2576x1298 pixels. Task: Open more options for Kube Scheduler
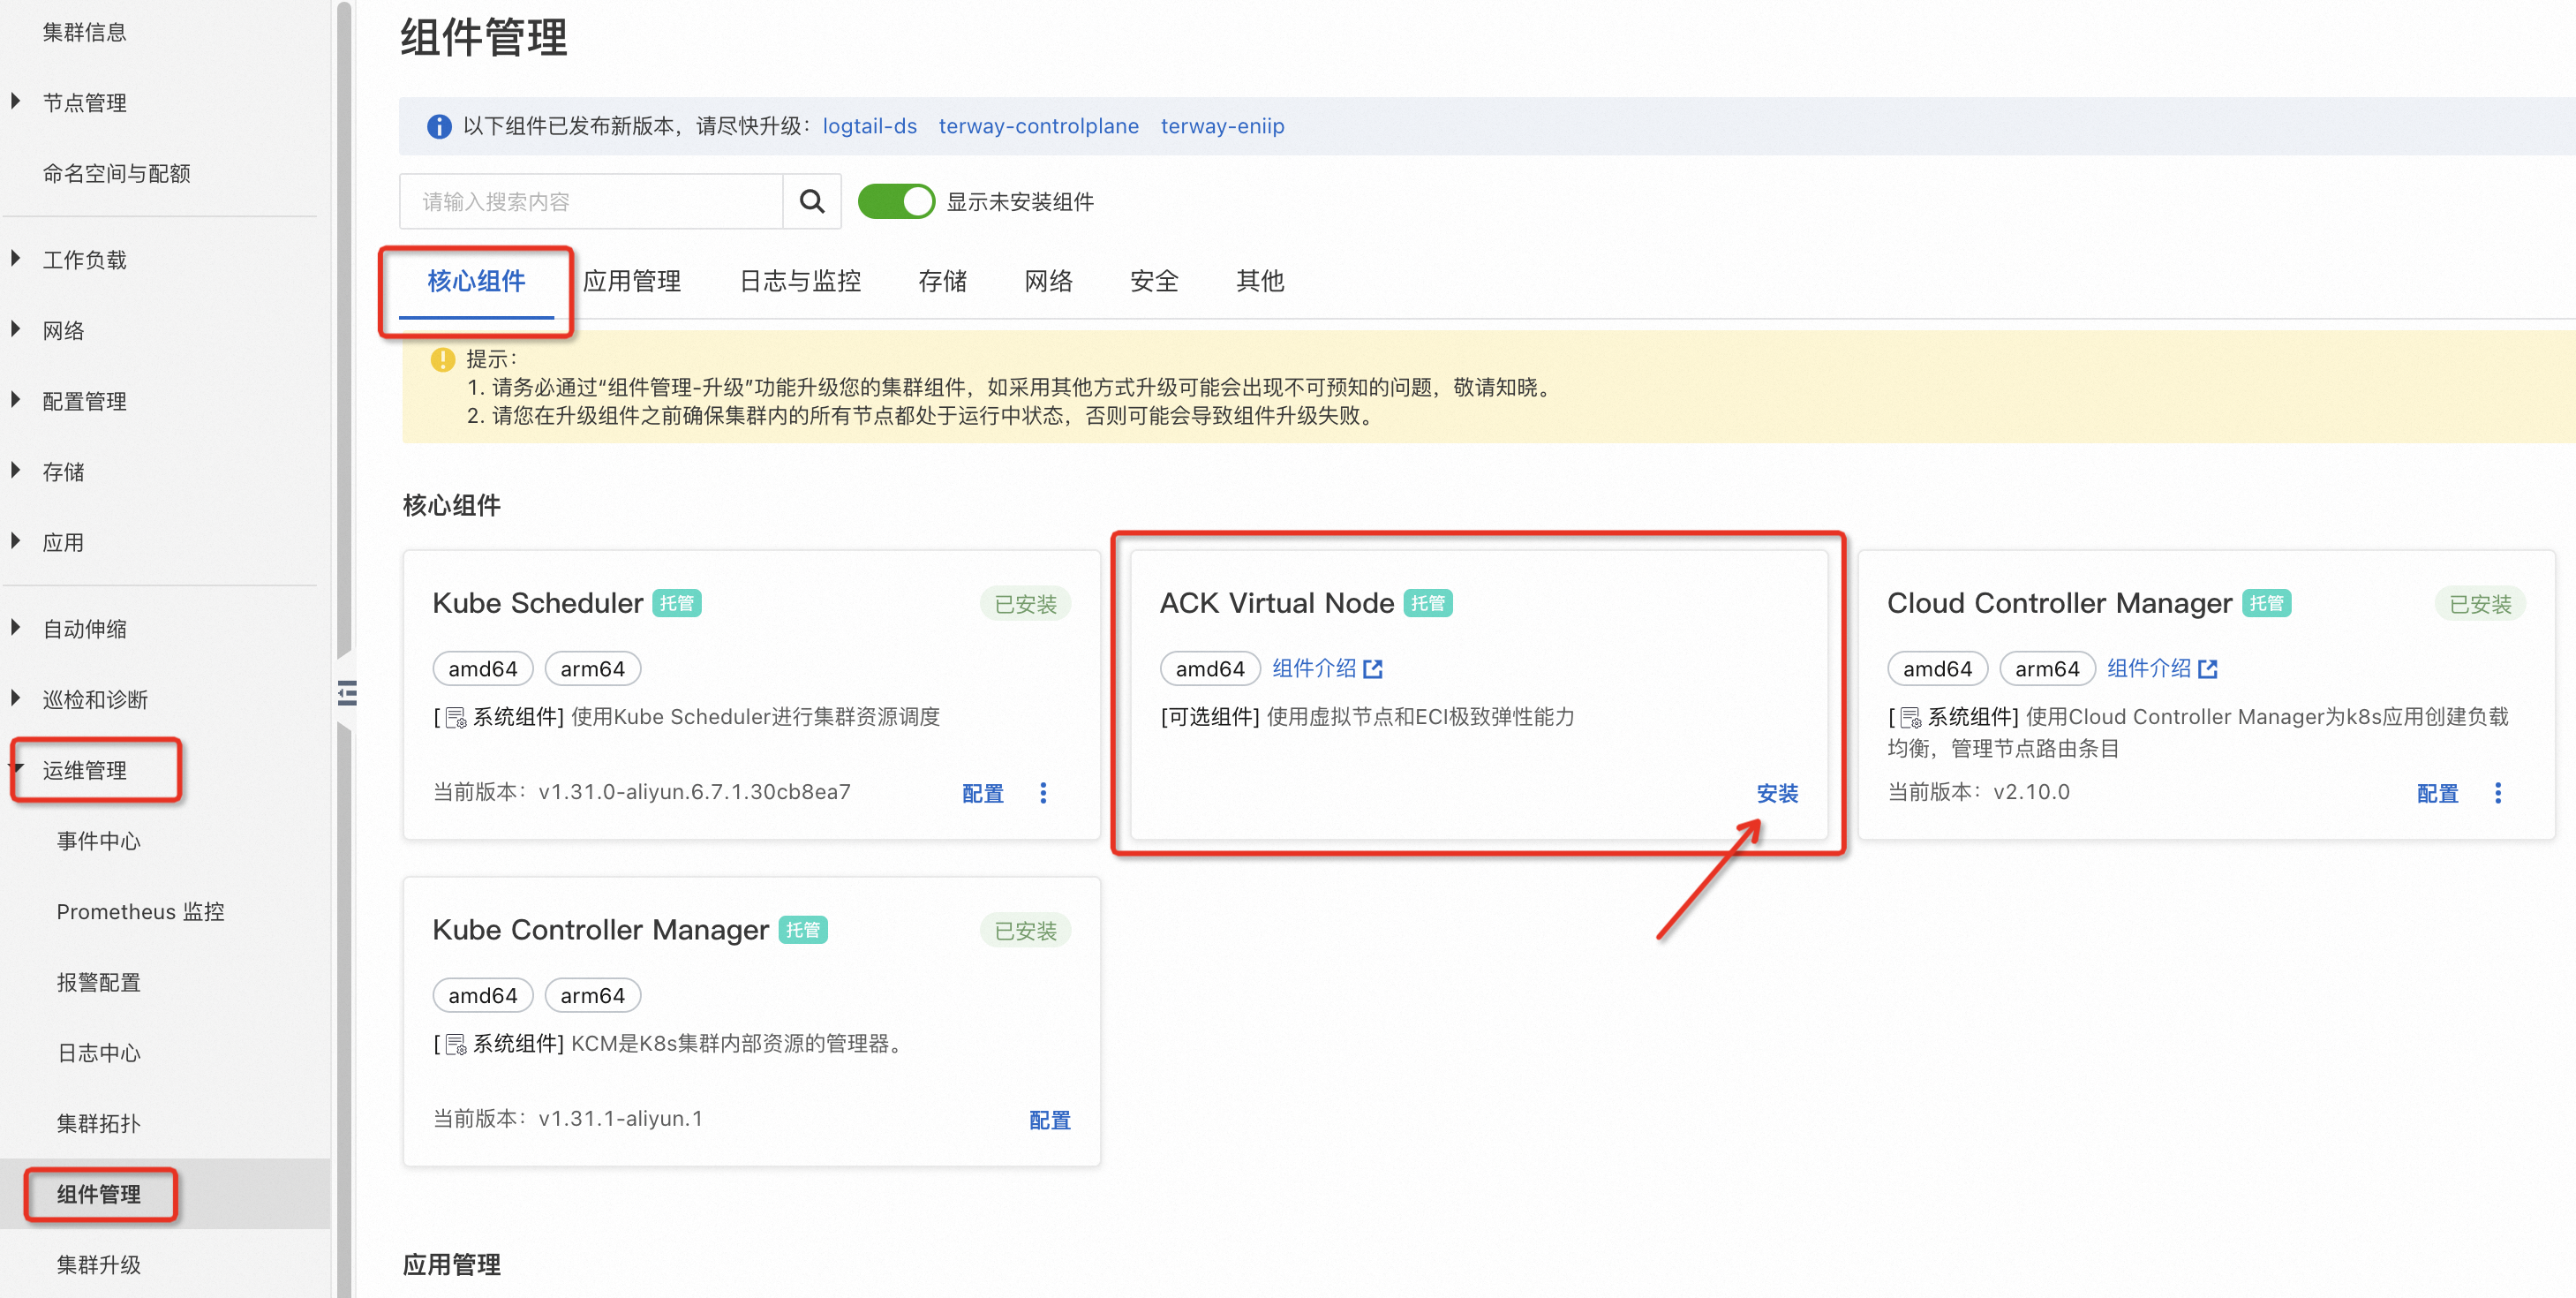click(1043, 793)
